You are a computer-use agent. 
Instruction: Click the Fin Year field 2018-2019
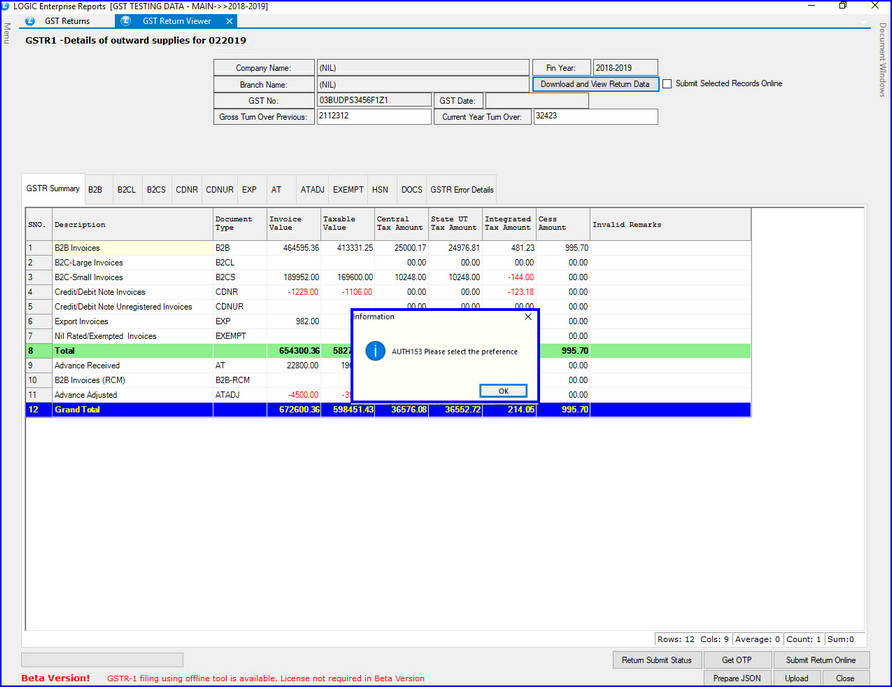pyautogui.click(x=625, y=68)
